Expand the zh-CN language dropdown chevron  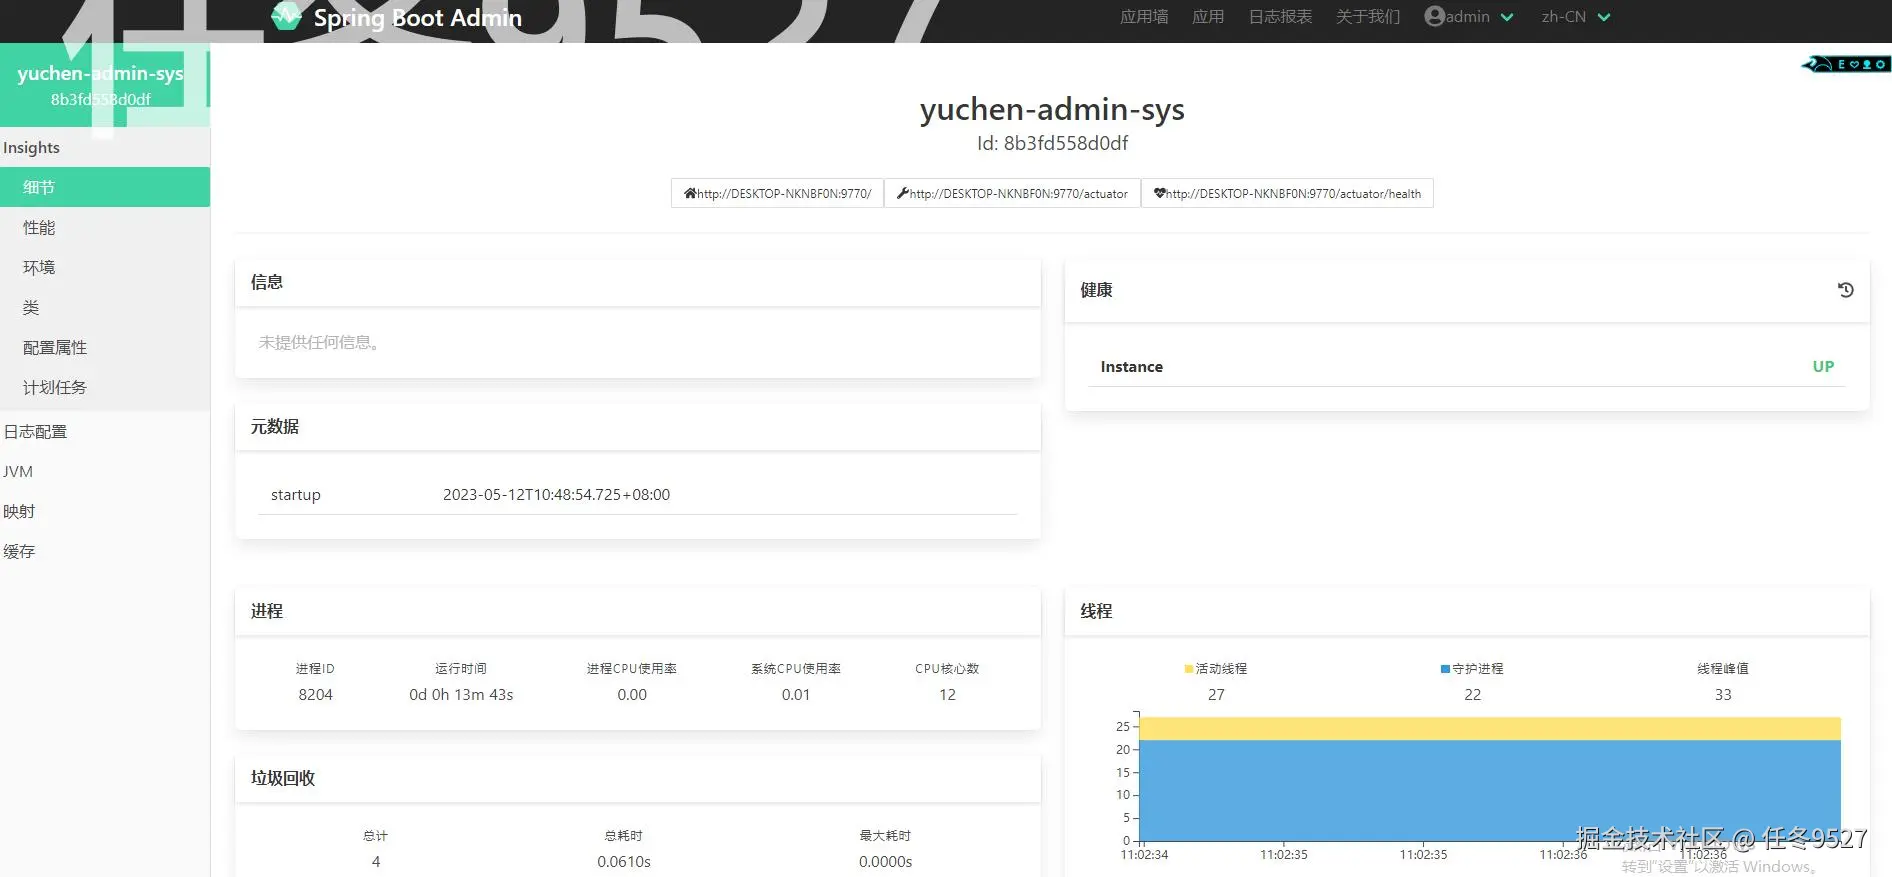click(x=1604, y=17)
